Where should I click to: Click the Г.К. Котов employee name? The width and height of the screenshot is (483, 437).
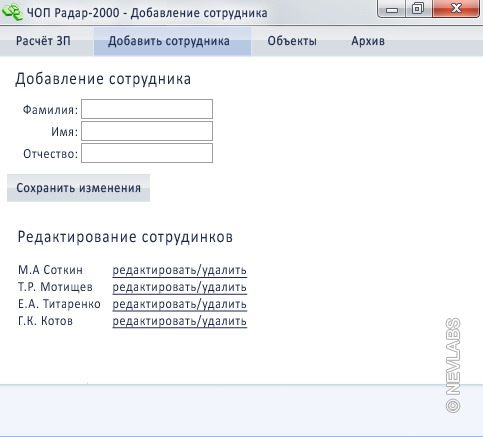pos(45,321)
